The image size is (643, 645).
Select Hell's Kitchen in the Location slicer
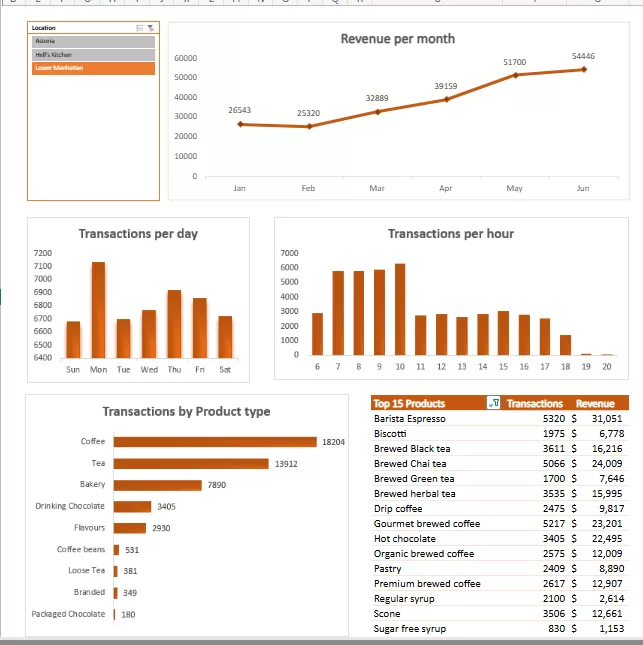pos(92,55)
